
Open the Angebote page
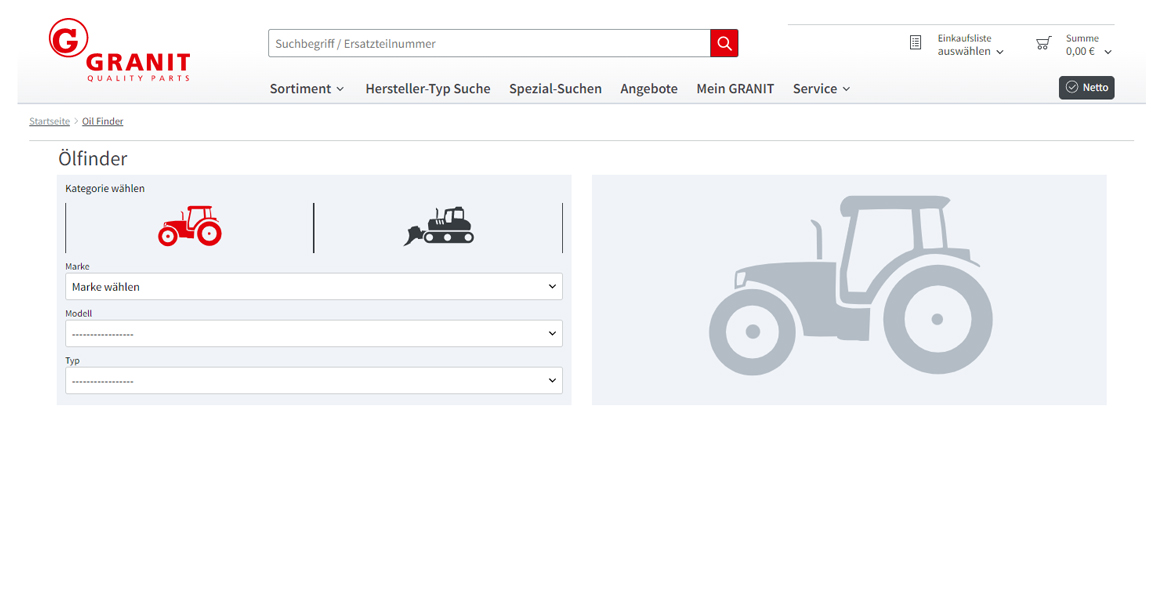(648, 89)
